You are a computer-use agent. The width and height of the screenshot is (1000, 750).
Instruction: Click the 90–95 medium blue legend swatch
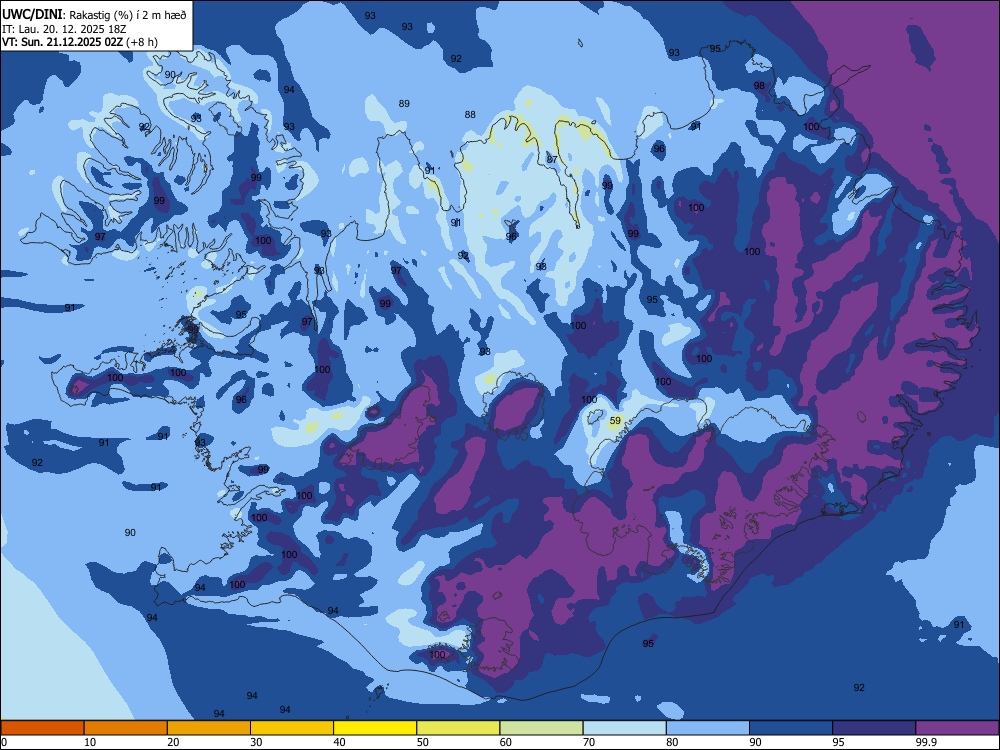tap(791, 728)
